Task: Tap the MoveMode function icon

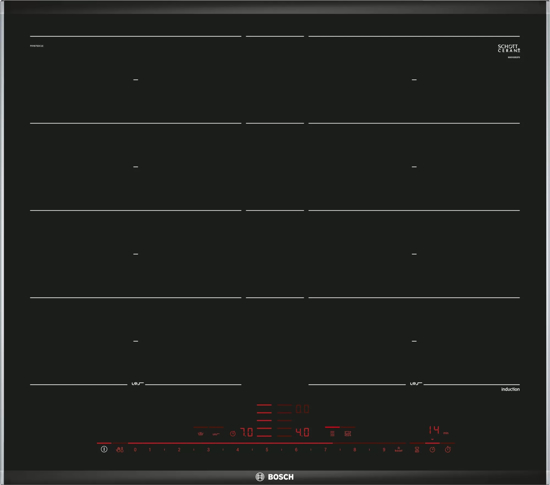Action: [348, 434]
